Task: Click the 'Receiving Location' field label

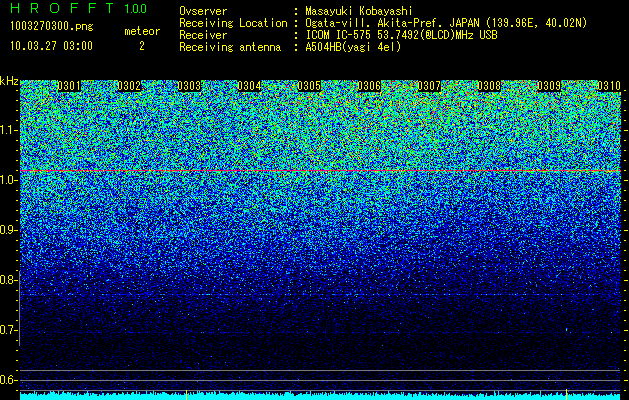Action: click(x=233, y=23)
